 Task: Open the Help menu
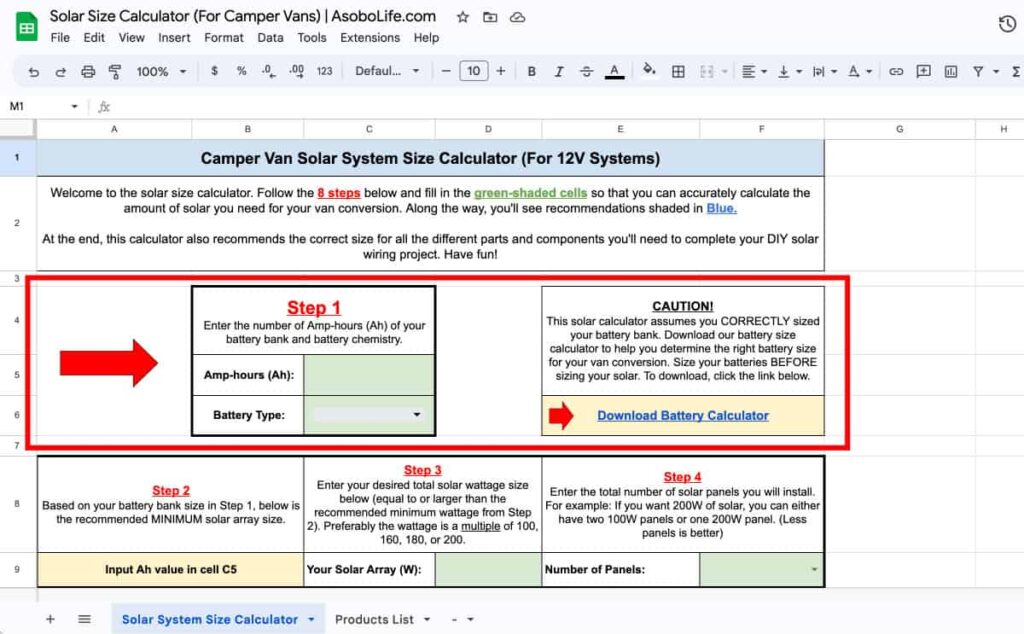[x=426, y=38]
